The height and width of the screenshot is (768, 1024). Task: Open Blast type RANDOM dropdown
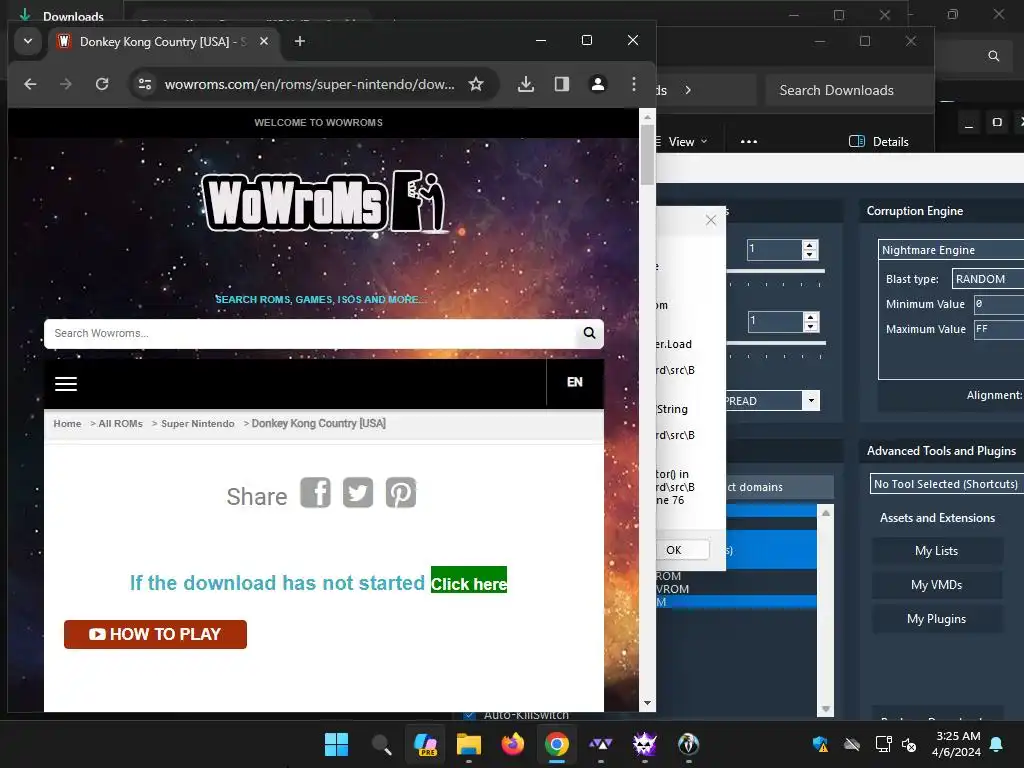[x=987, y=279]
